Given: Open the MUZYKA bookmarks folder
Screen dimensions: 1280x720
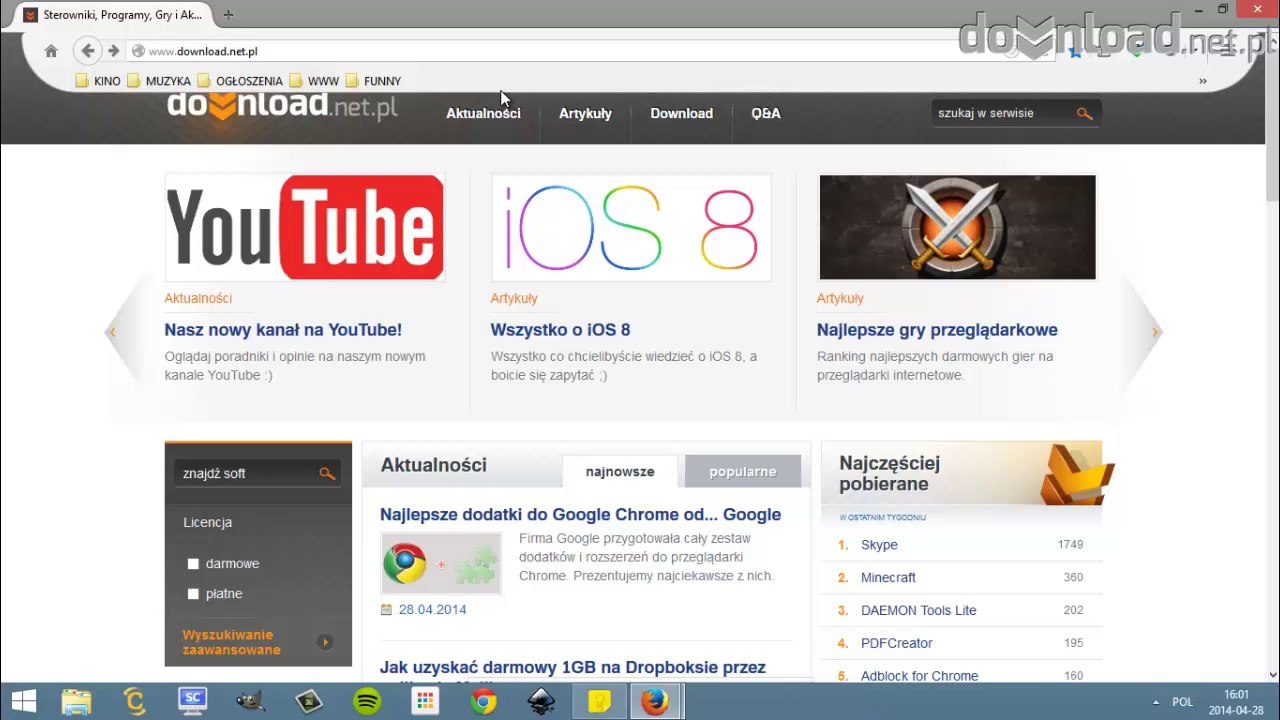Looking at the screenshot, I should 159,81.
